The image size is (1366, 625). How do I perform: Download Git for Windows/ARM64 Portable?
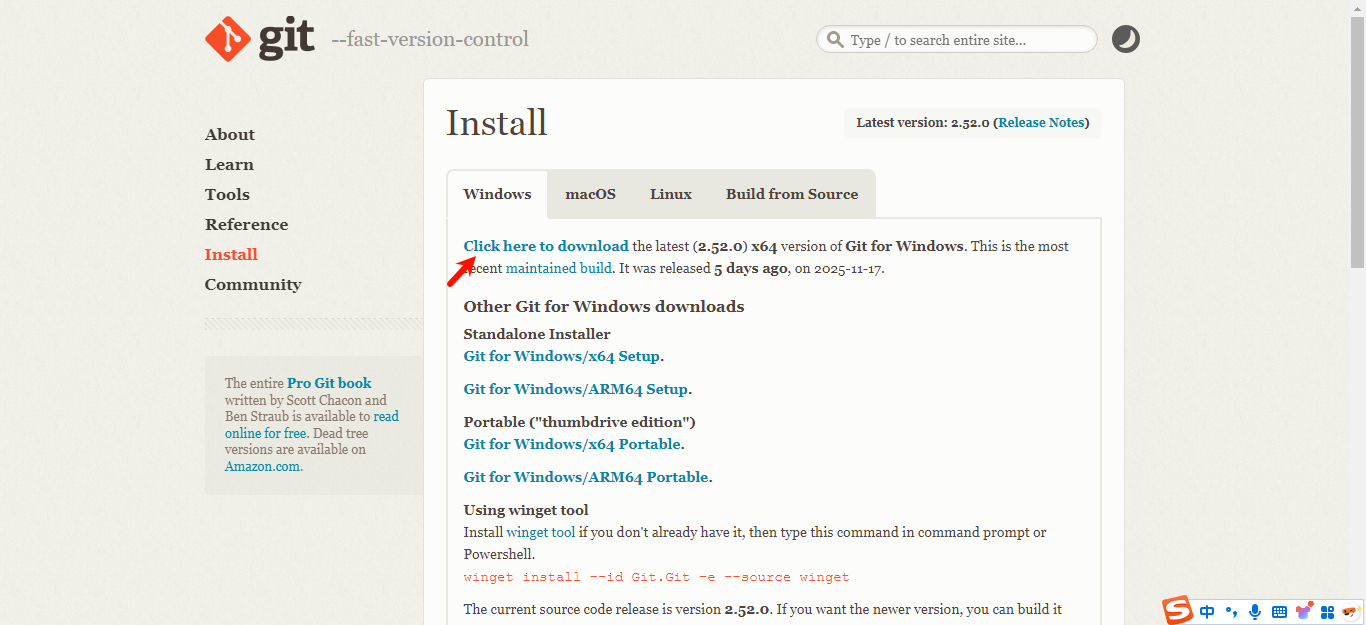coord(586,477)
